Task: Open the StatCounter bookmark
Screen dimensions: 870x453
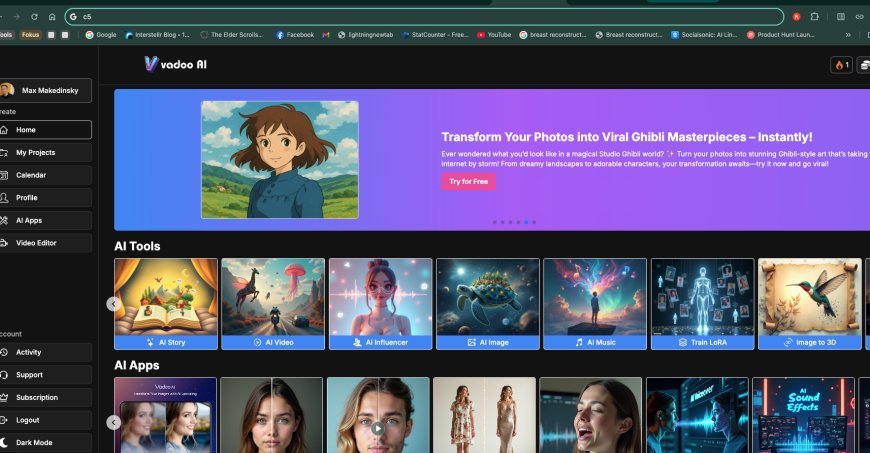Action: 435,34
